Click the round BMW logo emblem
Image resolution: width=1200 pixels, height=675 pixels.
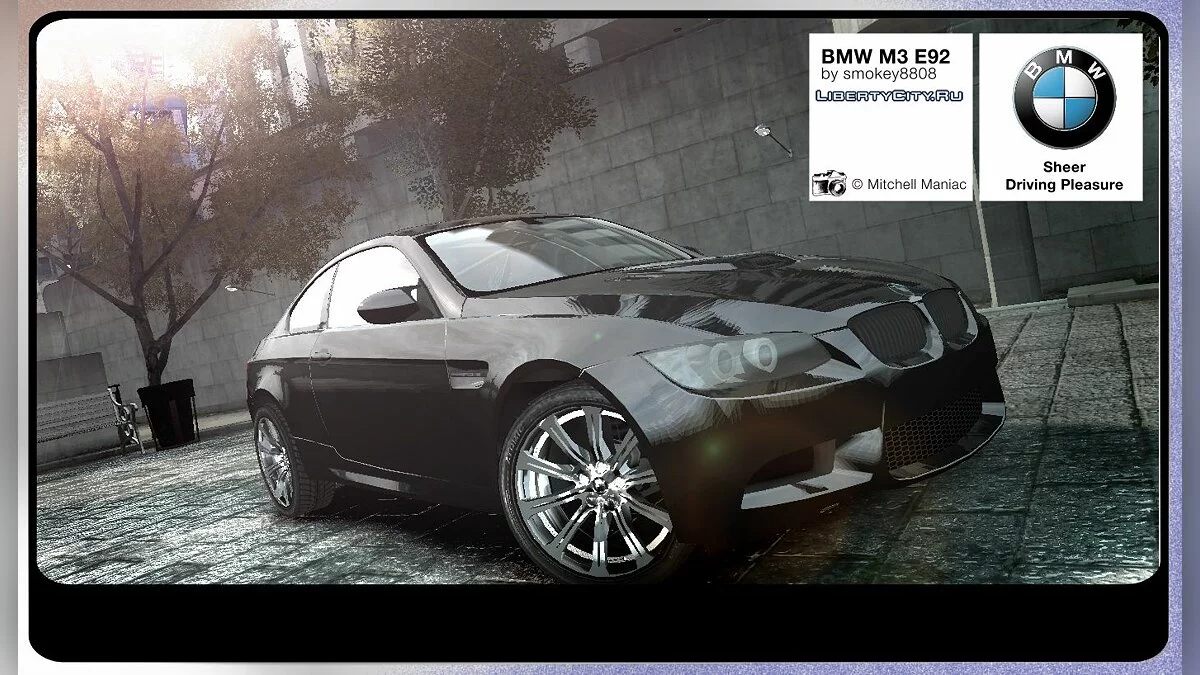(x=1063, y=98)
